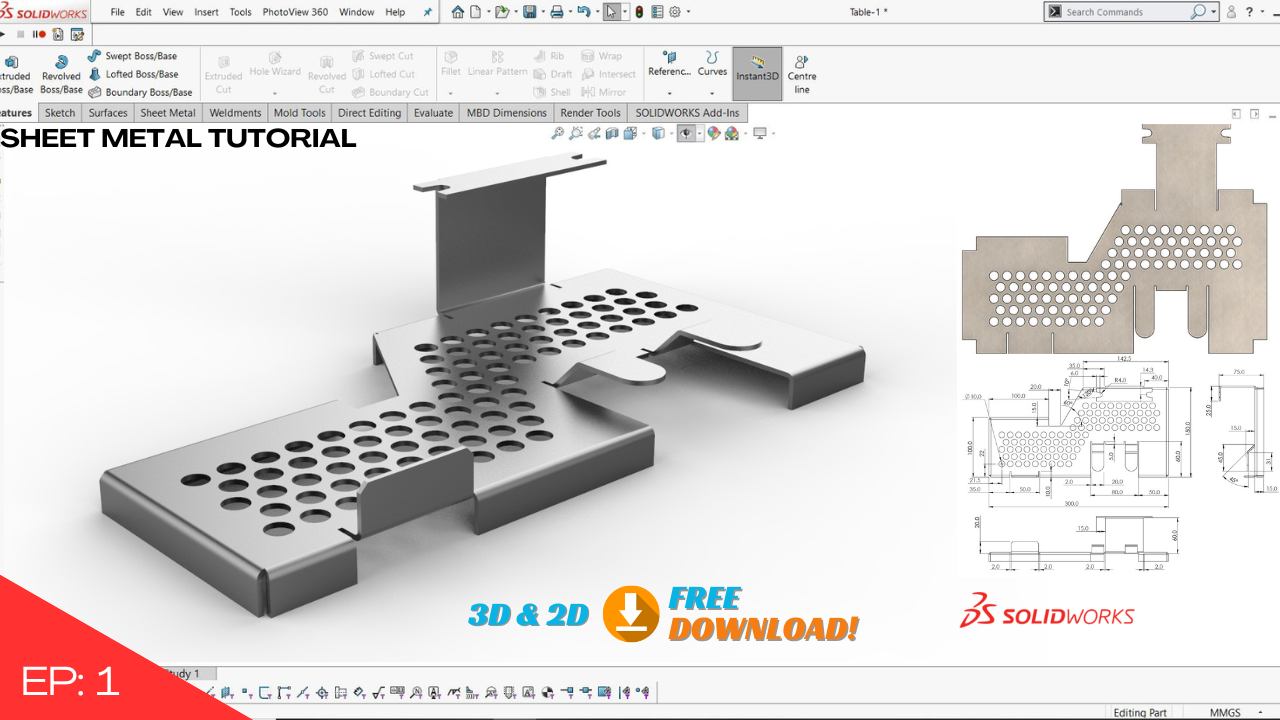Click the Undo arrow icon

tap(584, 12)
